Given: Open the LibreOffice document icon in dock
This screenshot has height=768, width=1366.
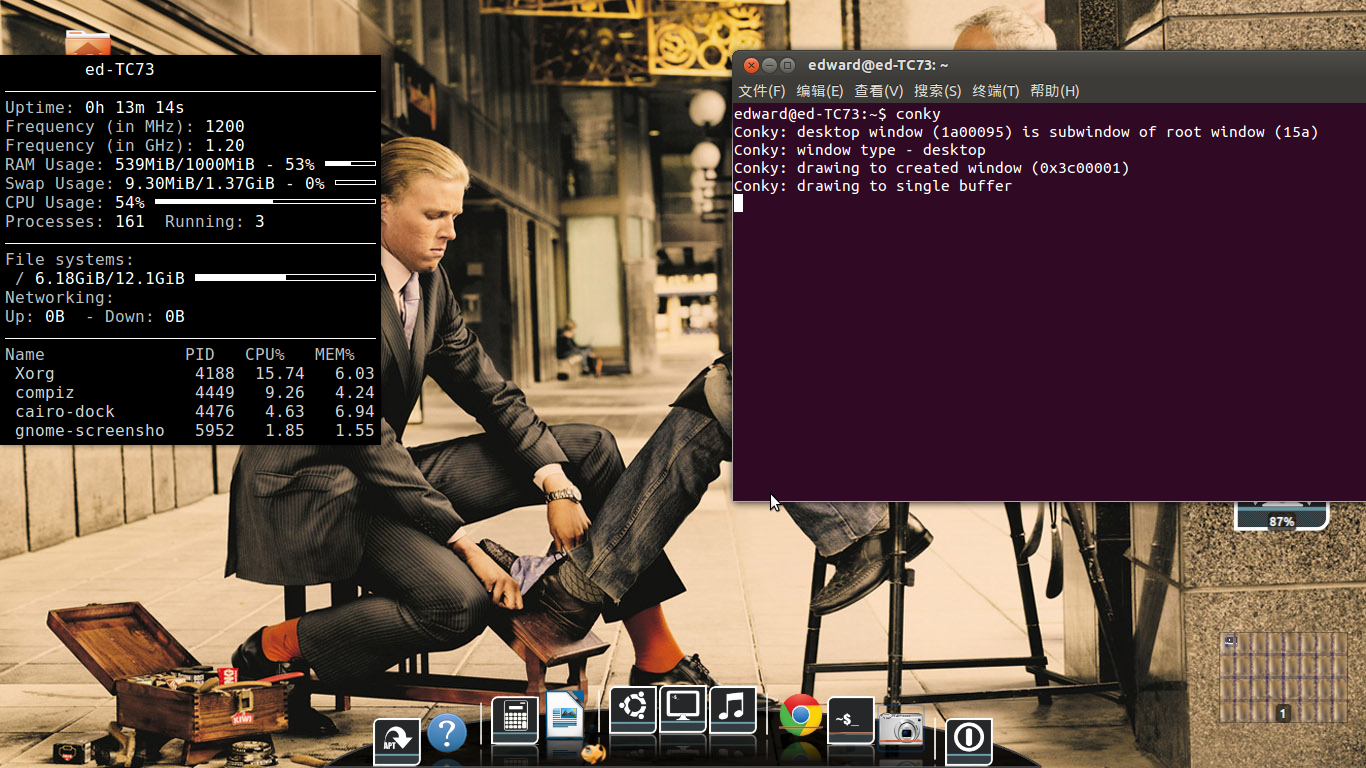Looking at the screenshot, I should pyautogui.click(x=565, y=714).
